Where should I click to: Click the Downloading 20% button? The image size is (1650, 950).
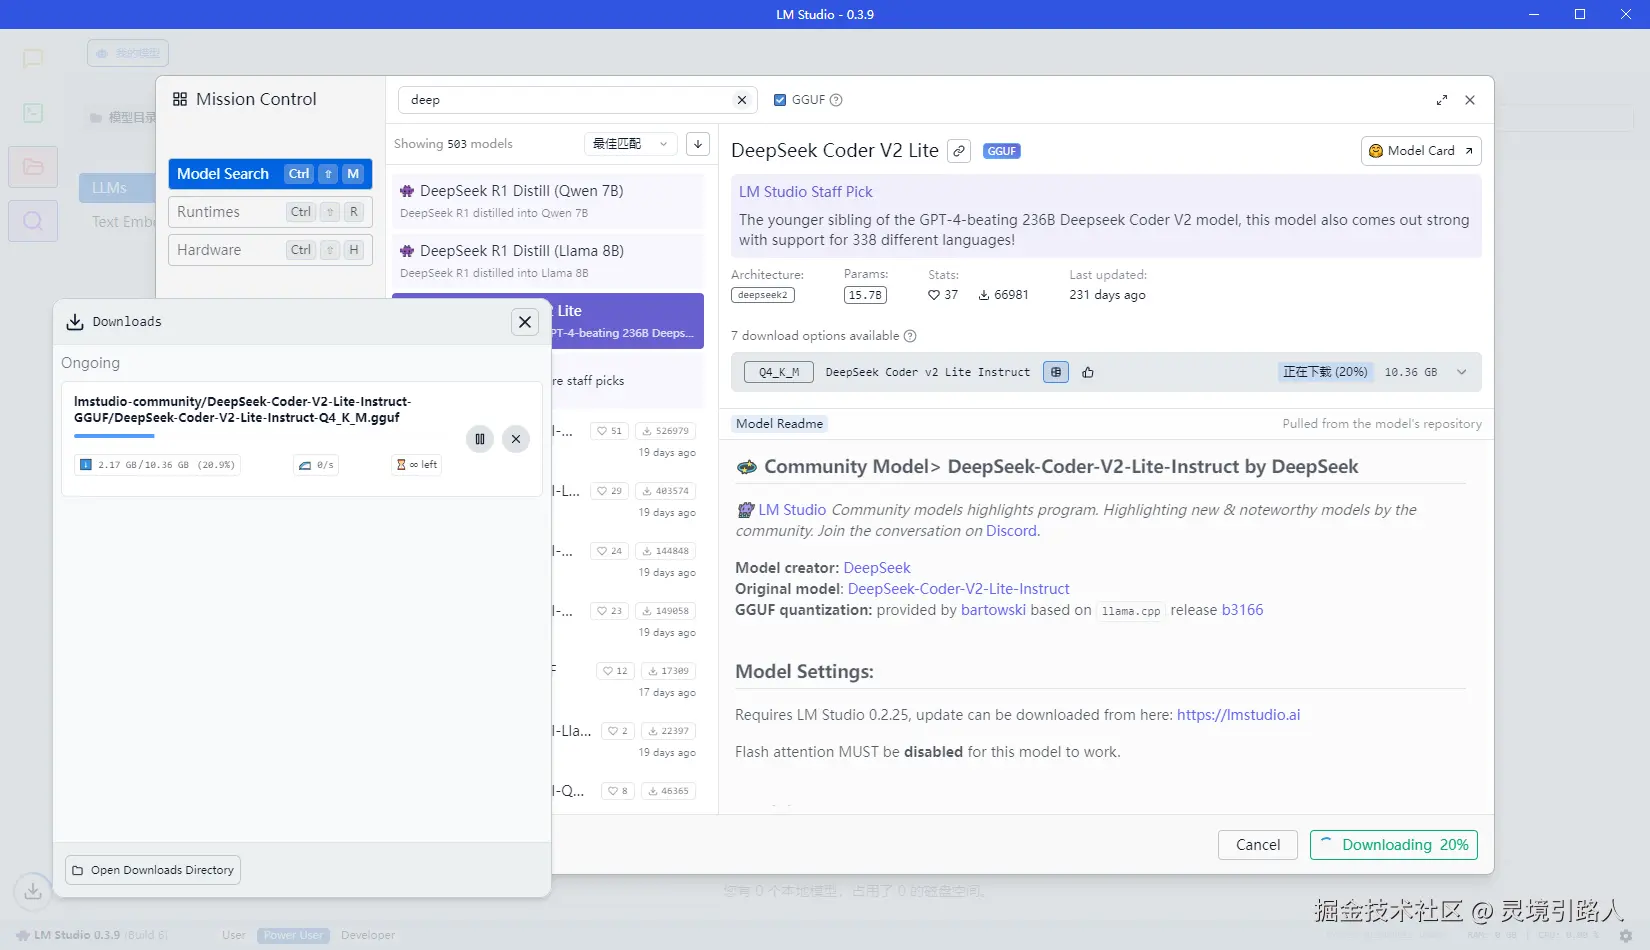pyautogui.click(x=1394, y=845)
